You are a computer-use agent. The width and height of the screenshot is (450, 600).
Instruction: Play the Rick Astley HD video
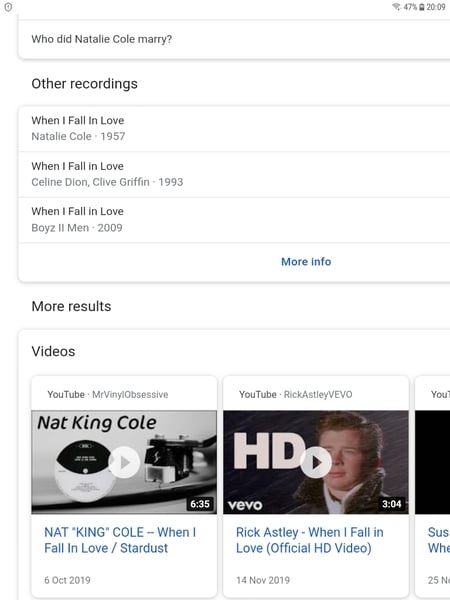pos(316,462)
